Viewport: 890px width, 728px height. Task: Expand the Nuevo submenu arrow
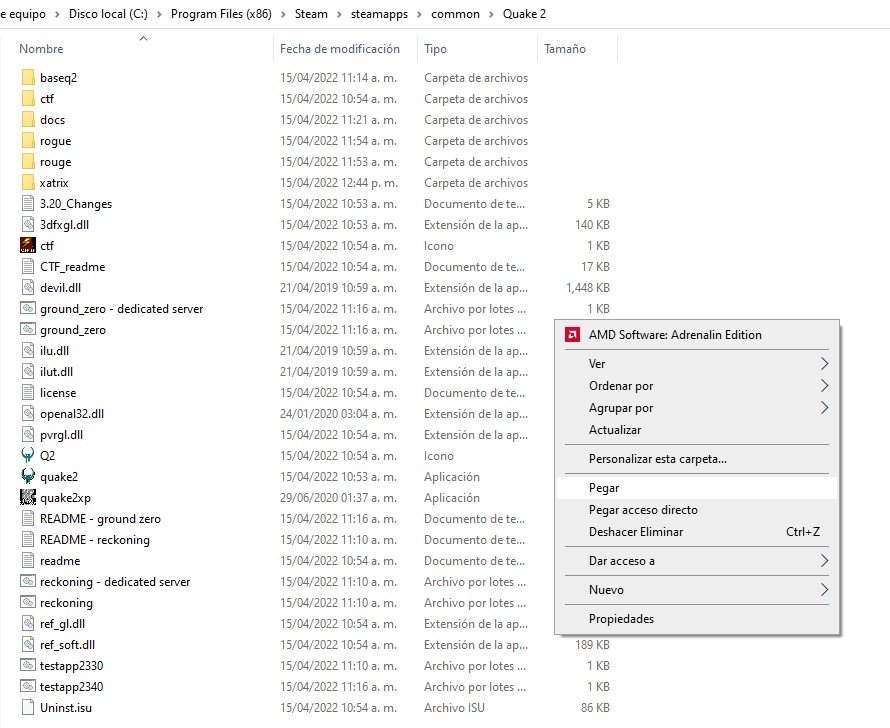pyautogui.click(x=824, y=590)
